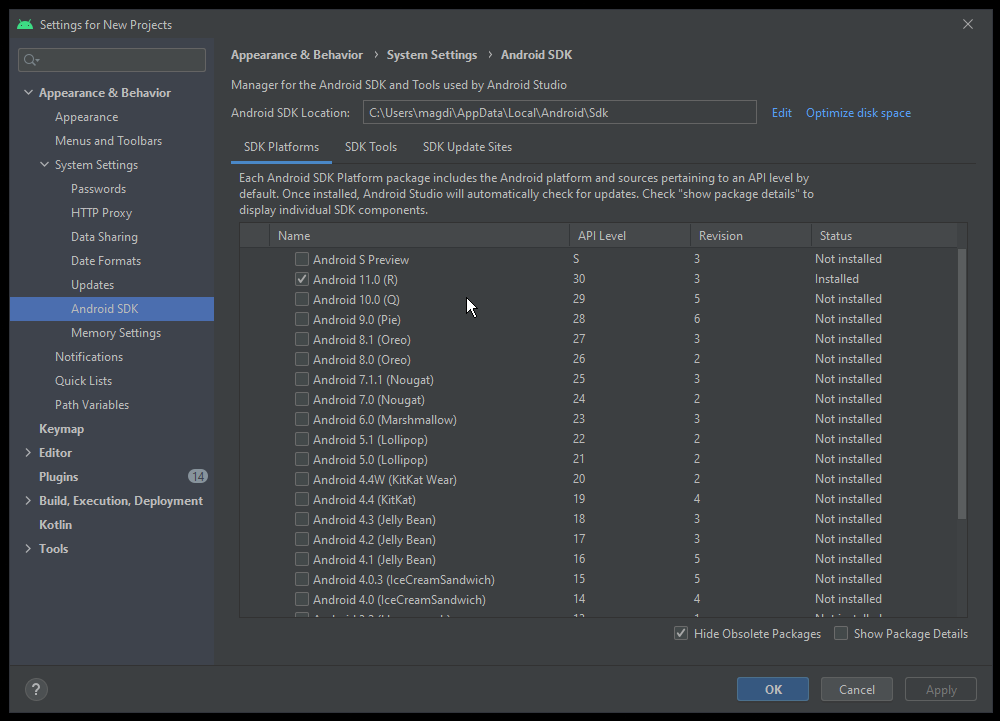
Task: Enable Show Package Details checkbox
Action: coord(841,633)
